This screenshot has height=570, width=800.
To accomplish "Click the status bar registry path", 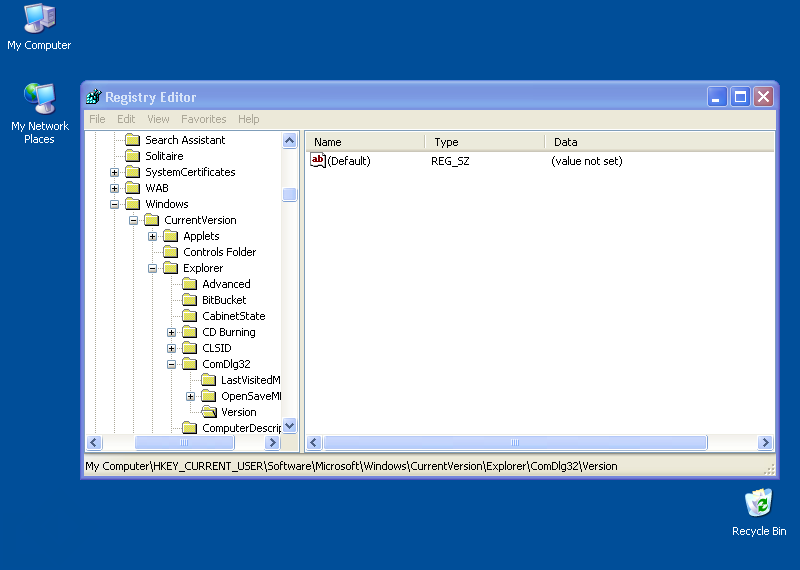I will [x=351, y=466].
